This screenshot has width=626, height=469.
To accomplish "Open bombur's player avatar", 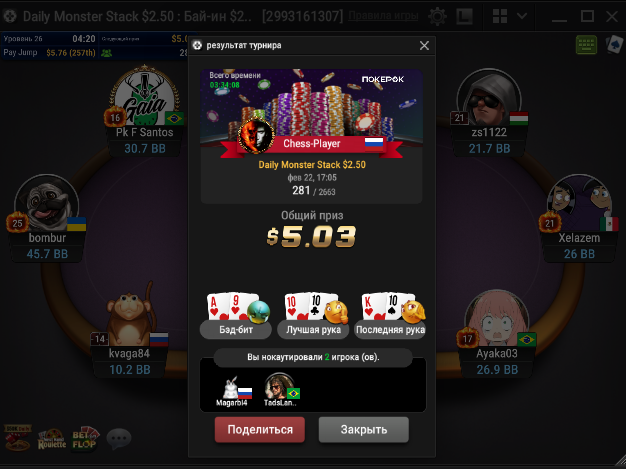I will (47, 203).
